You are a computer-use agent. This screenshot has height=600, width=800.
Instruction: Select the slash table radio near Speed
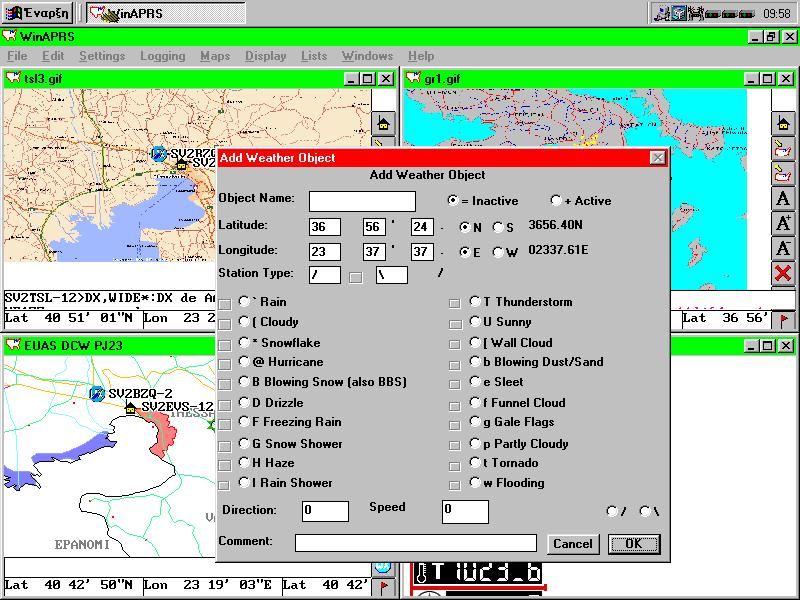[612, 511]
